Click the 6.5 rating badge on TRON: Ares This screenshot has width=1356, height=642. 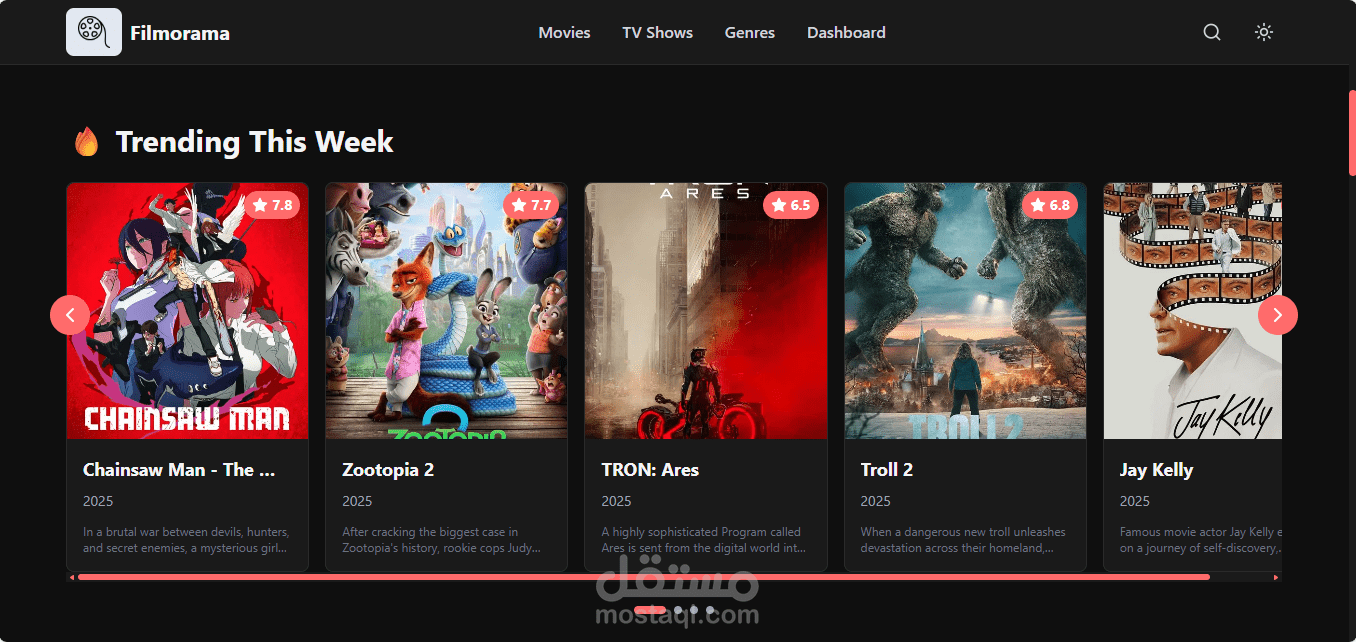pyautogui.click(x=791, y=205)
